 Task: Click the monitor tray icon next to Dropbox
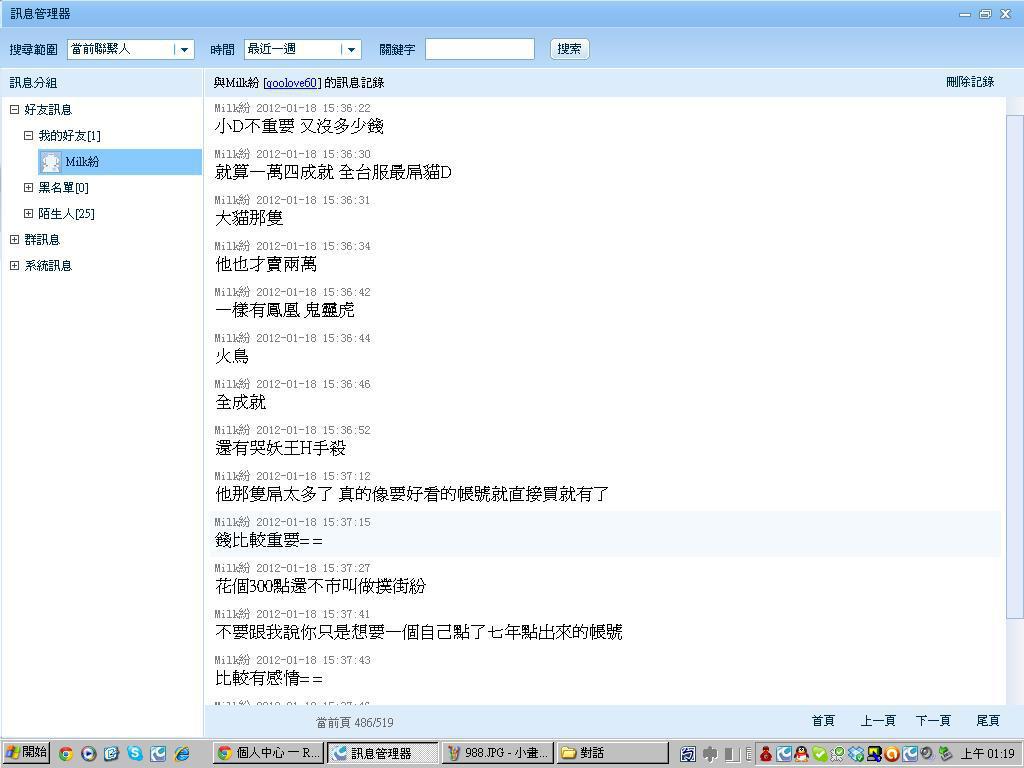pos(874,754)
